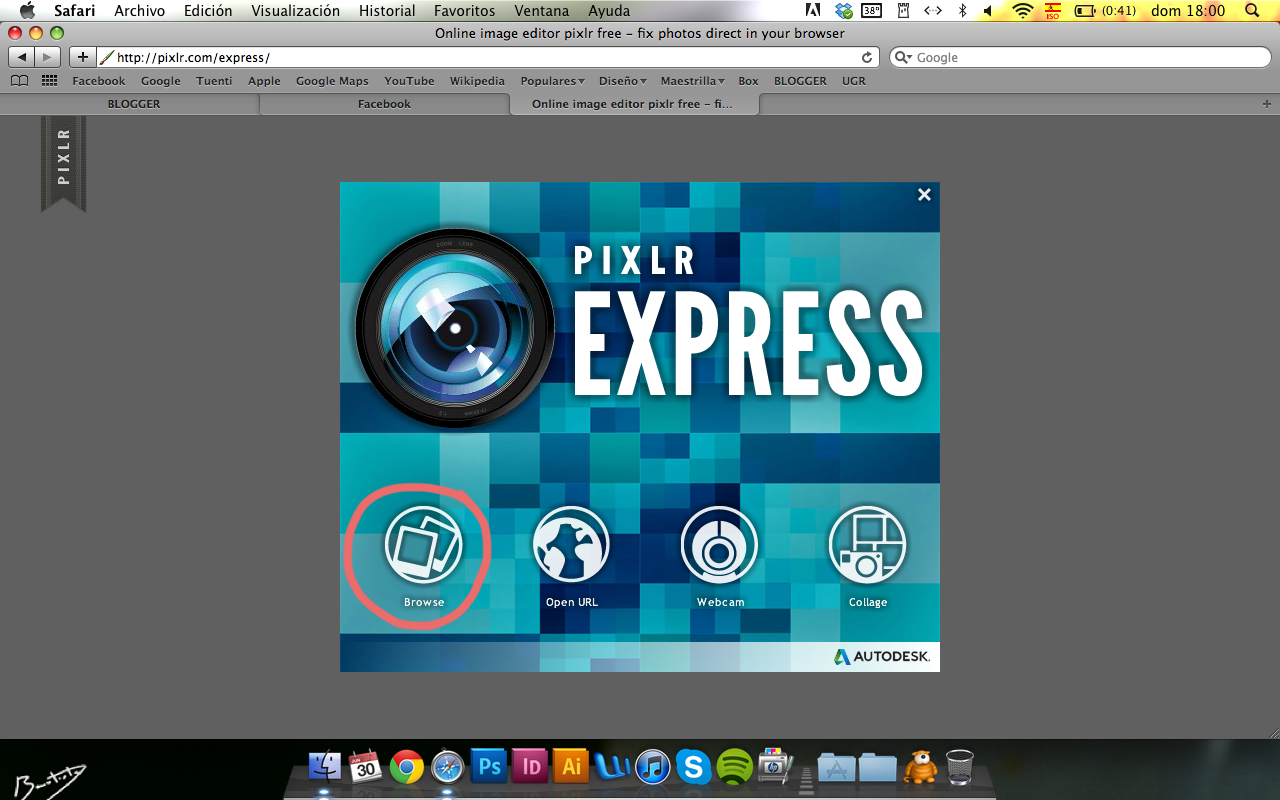Screen dimensions: 1280x800
Task: Open the YouTube bookmark
Action: [409, 81]
